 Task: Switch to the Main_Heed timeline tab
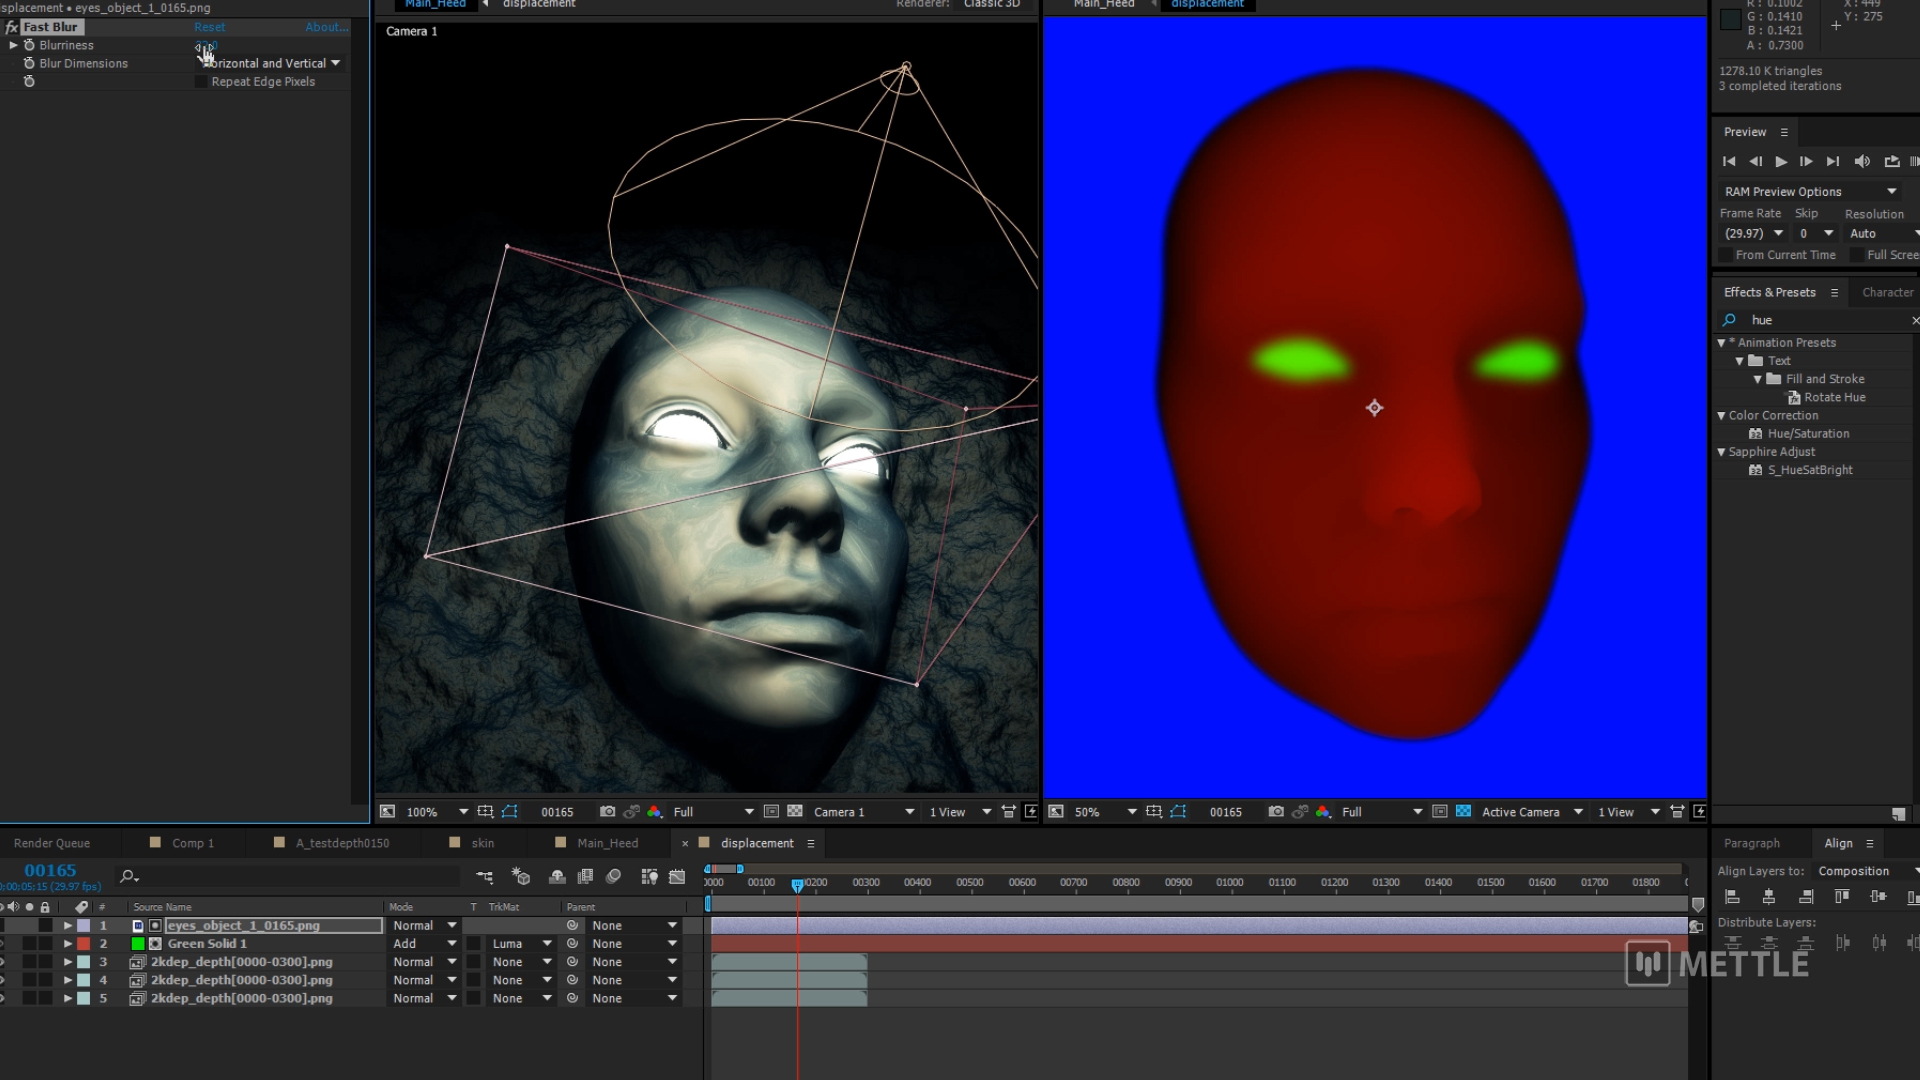coord(606,843)
